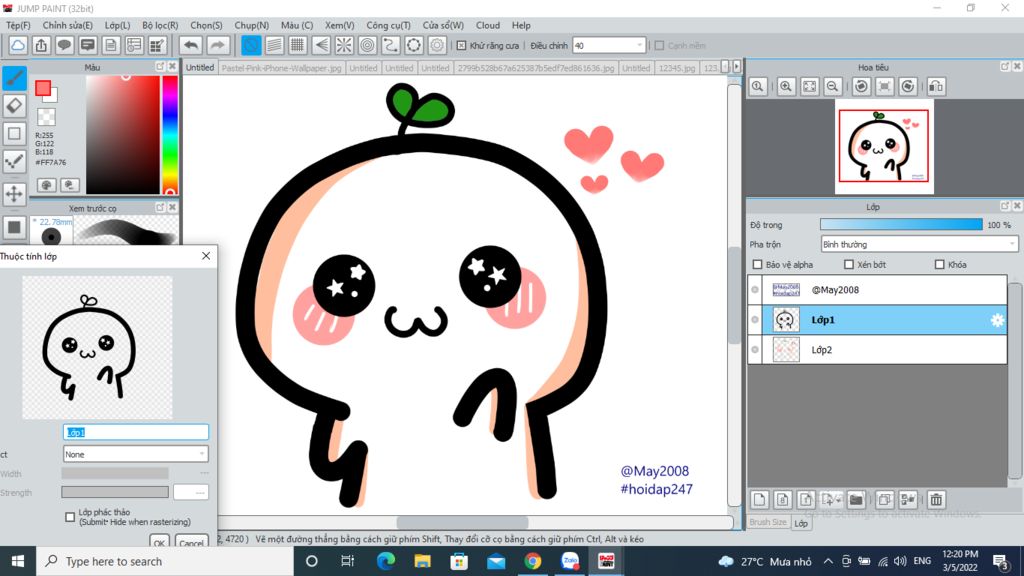
Task: Reset zoom to 100% in navigator
Action: [x=758, y=86]
